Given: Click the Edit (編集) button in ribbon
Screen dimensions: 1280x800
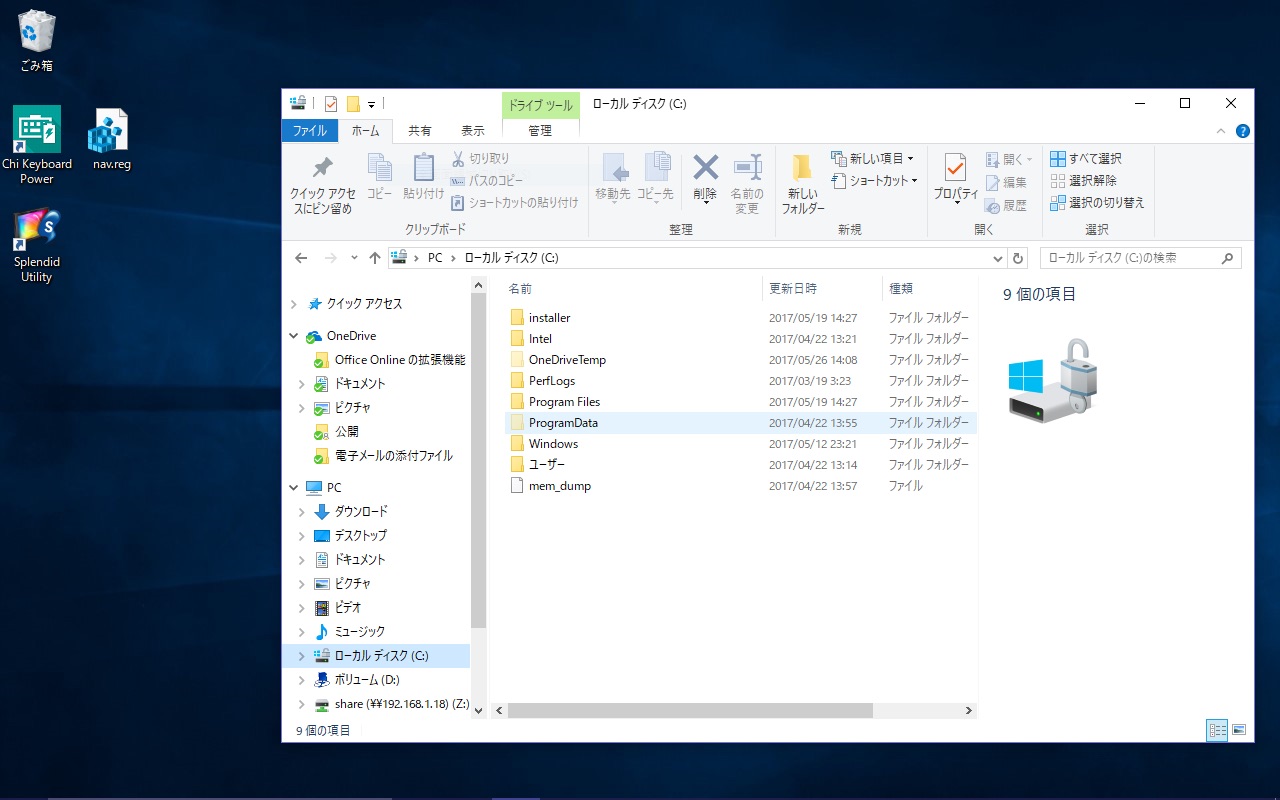Looking at the screenshot, I should 1006,182.
